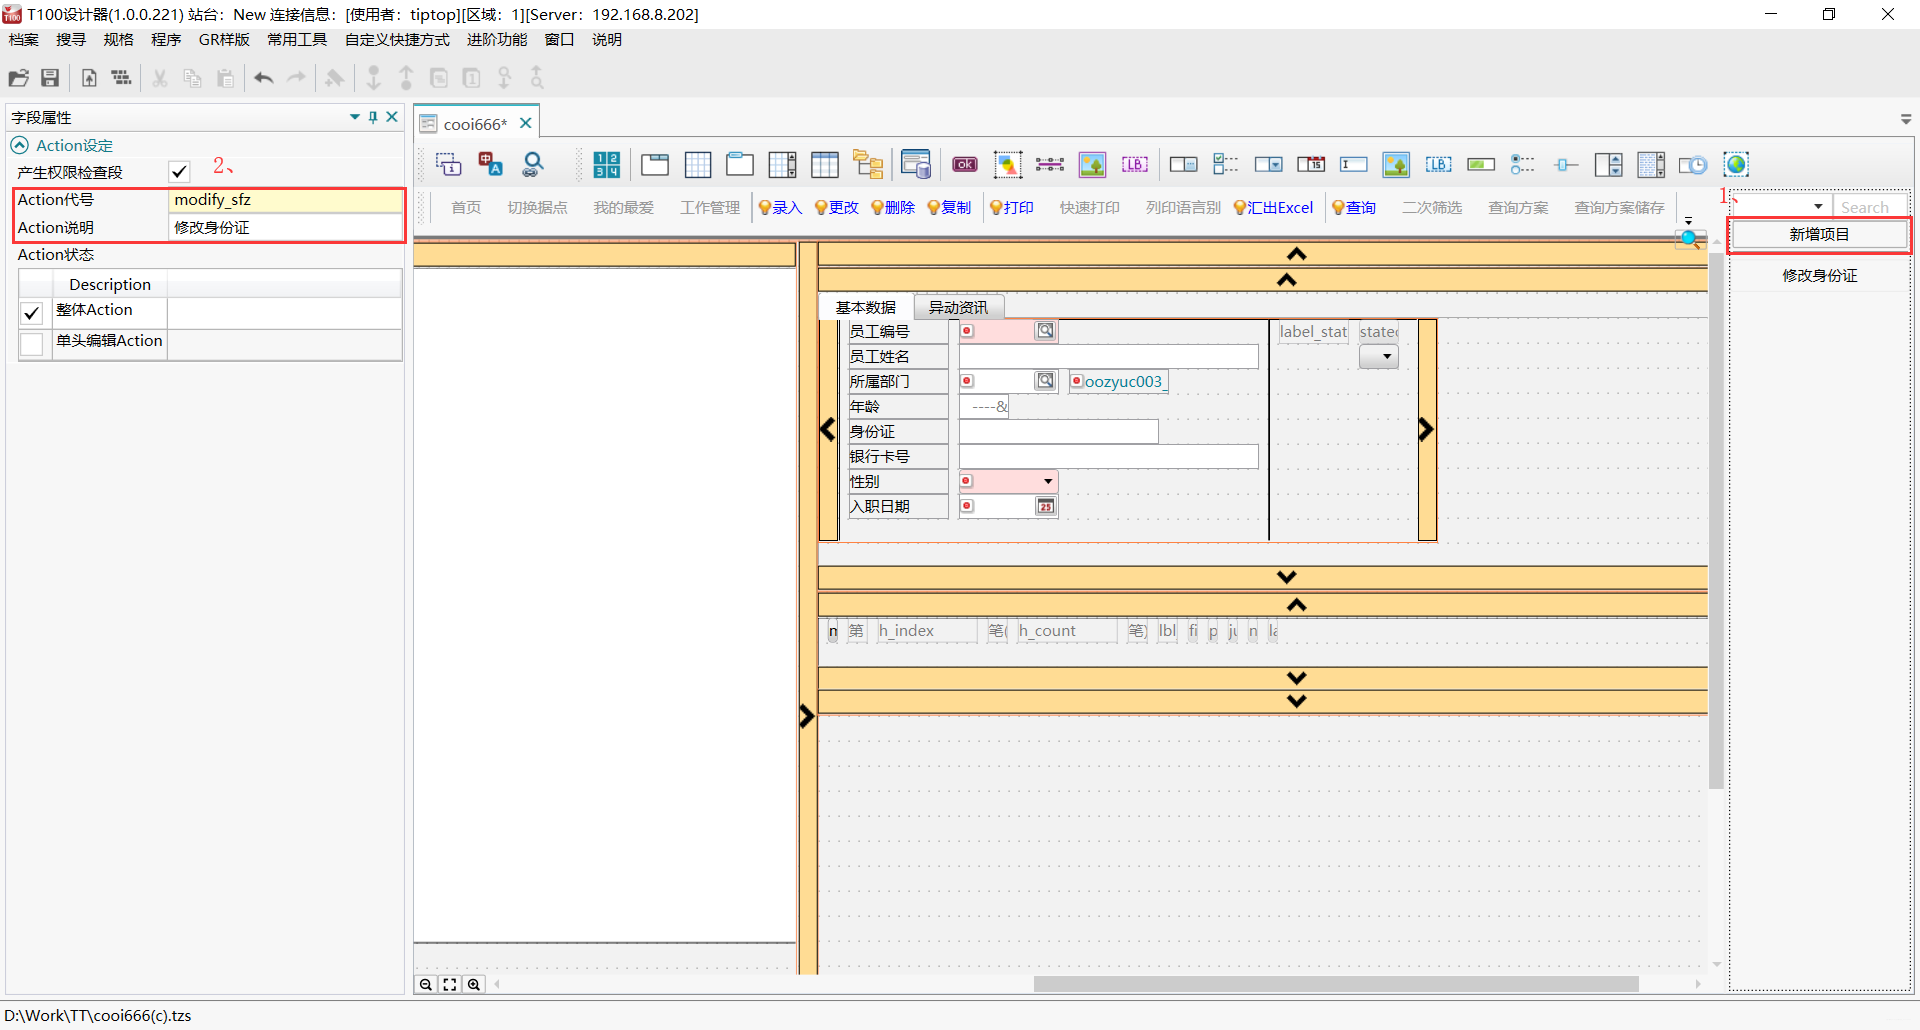Click the upload document icon
1920x1030 pixels.
point(89,78)
